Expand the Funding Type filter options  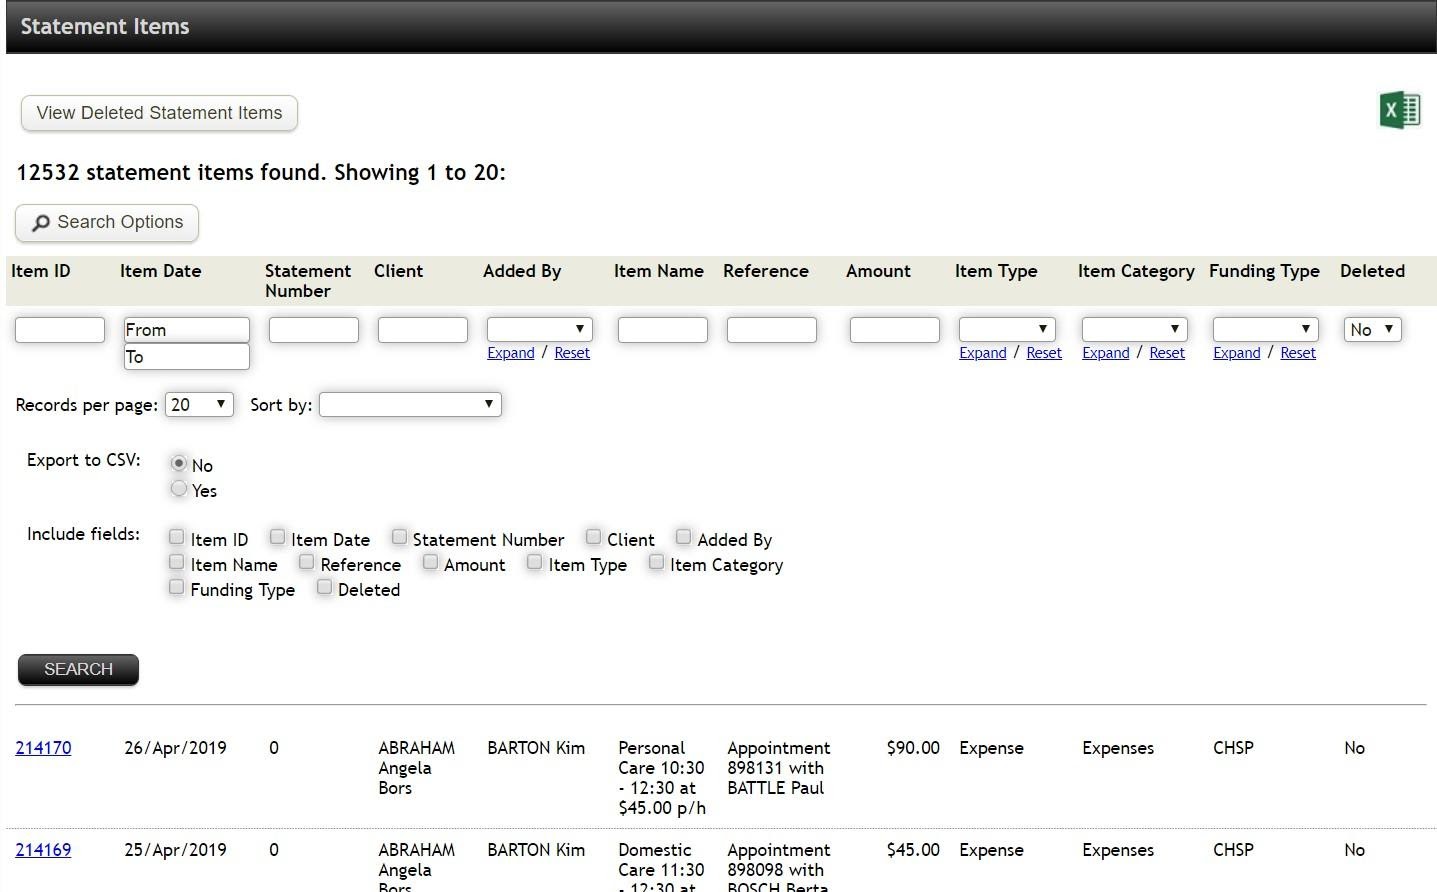1236,352
